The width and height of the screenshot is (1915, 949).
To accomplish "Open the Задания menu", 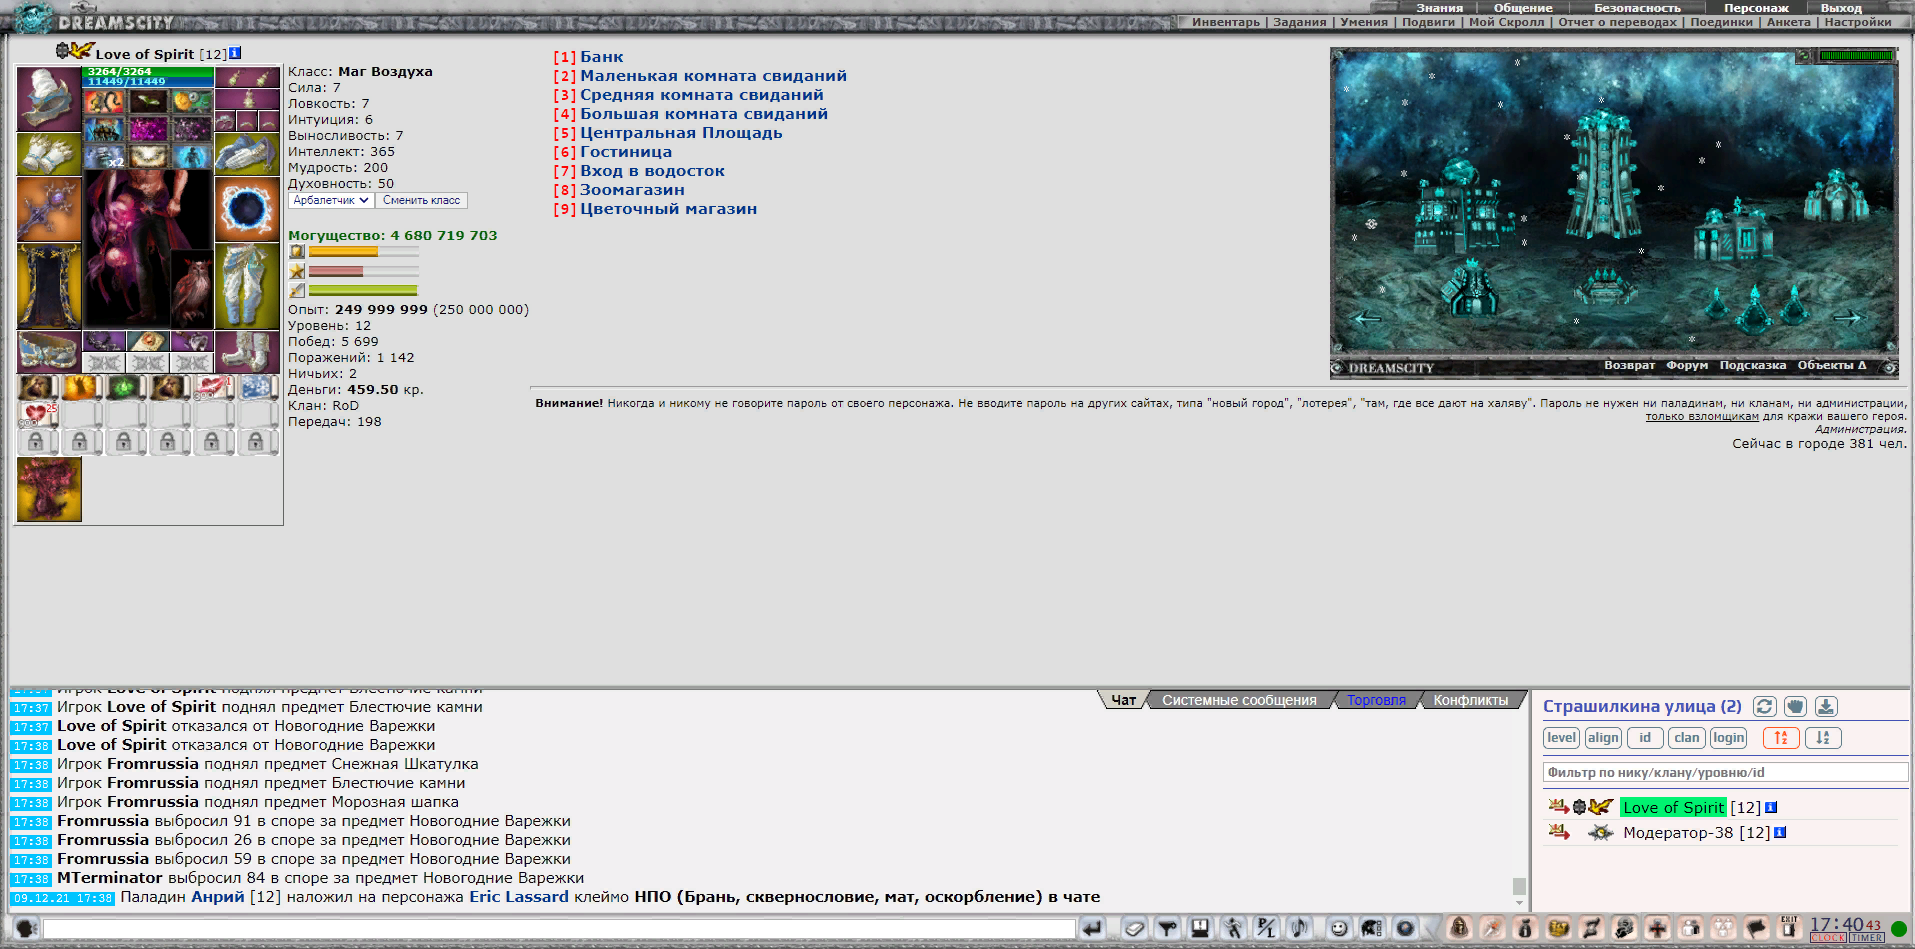I will 1299,22.
